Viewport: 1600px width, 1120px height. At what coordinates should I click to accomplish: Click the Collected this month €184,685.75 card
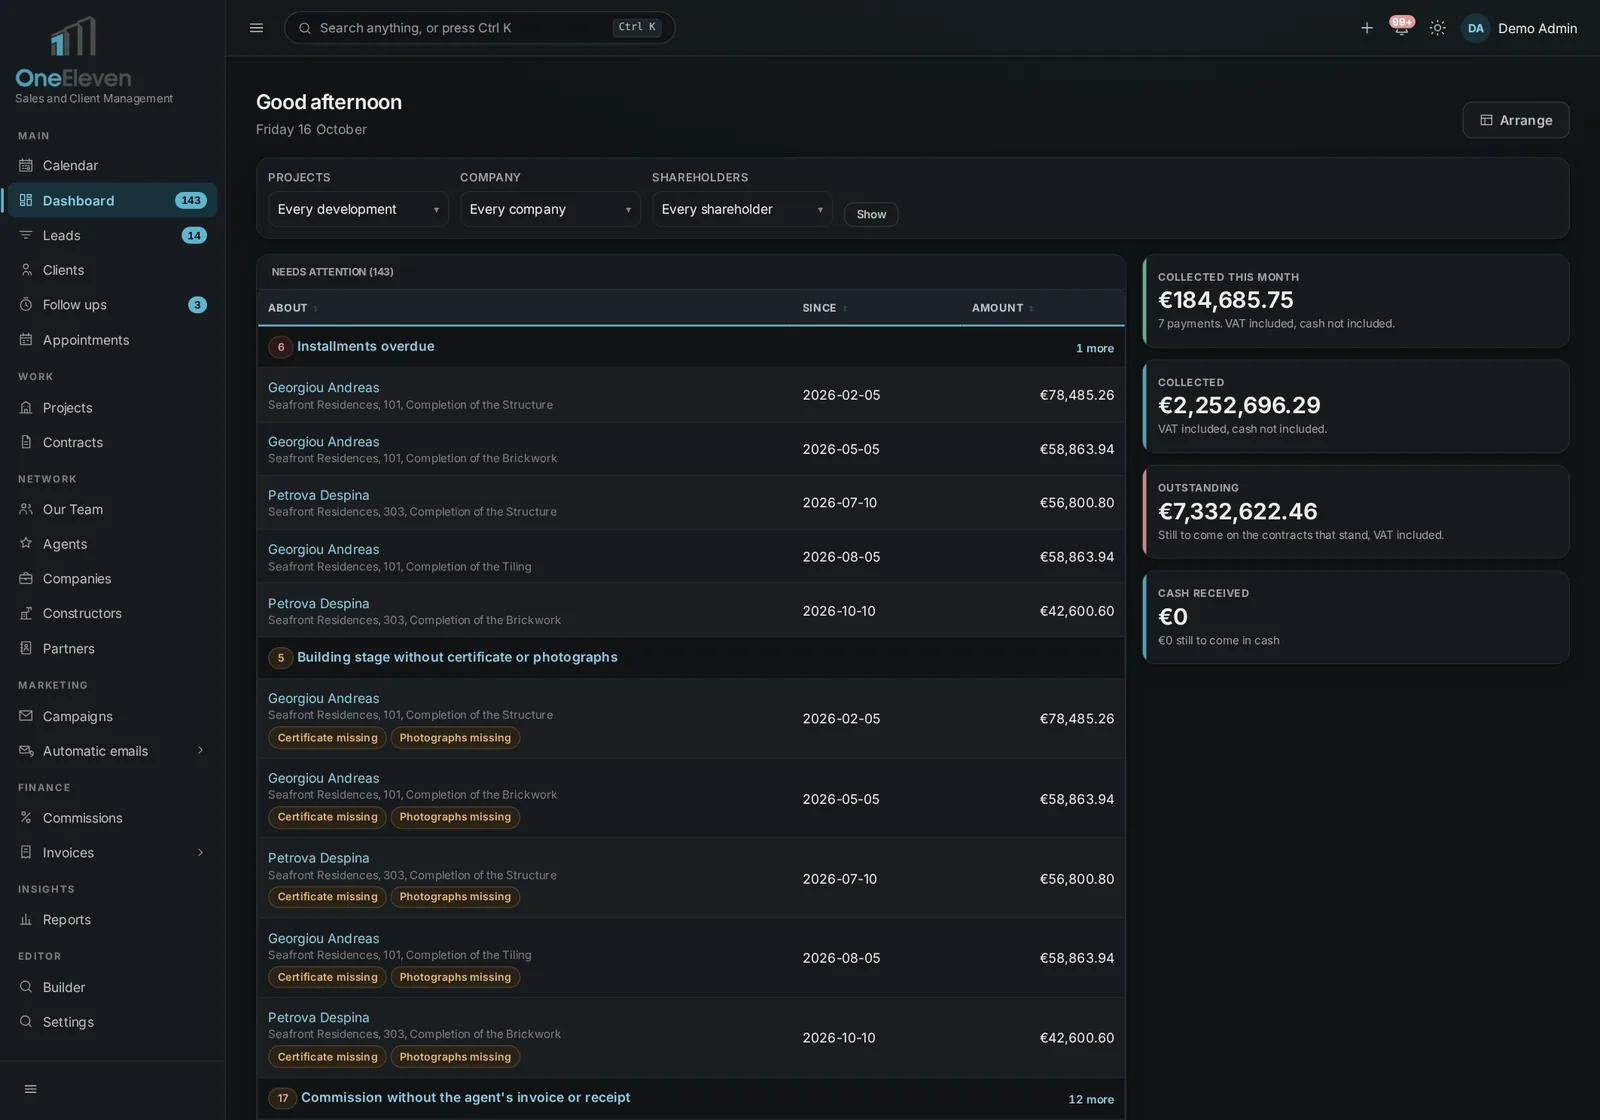[1356, 301]
